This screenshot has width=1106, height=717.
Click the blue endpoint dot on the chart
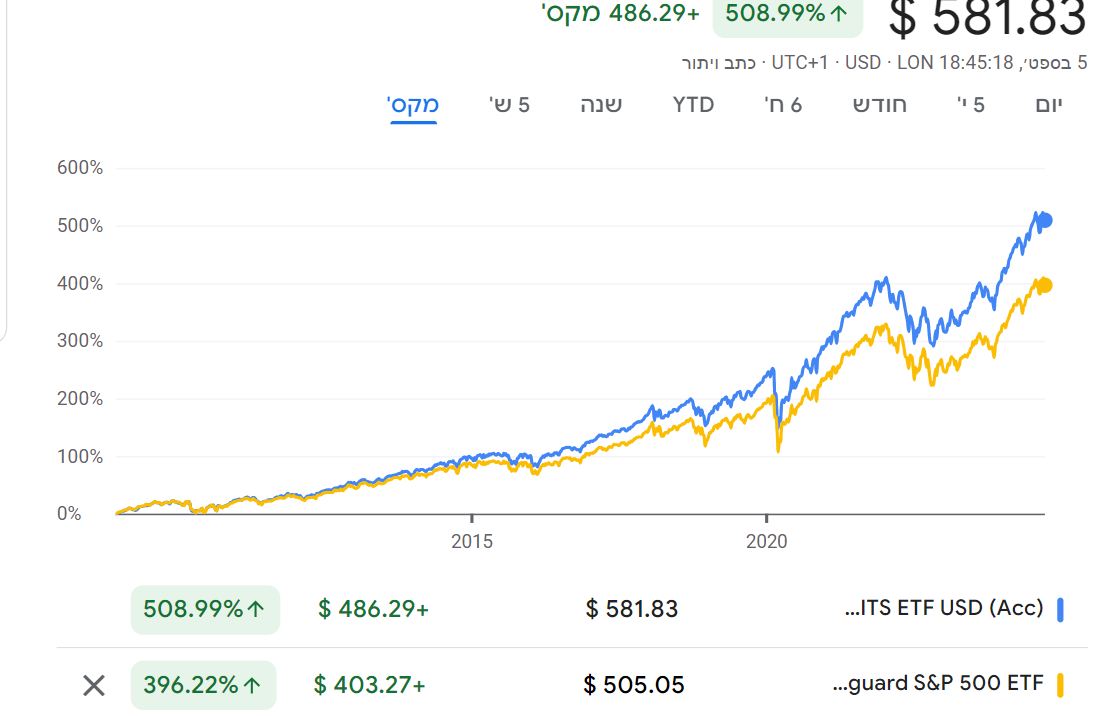coord(1045,221)
